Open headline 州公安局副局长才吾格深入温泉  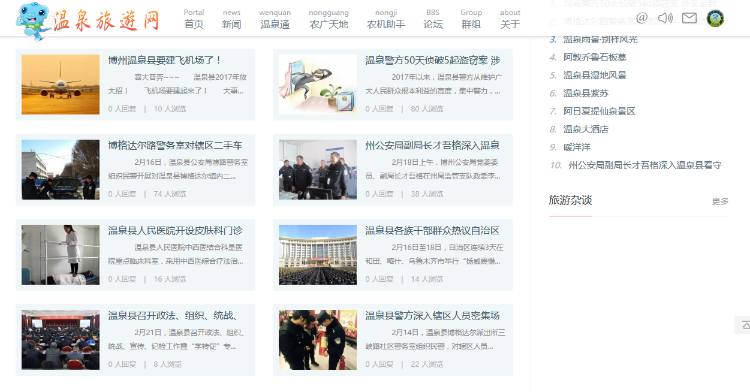click(432, 145)
